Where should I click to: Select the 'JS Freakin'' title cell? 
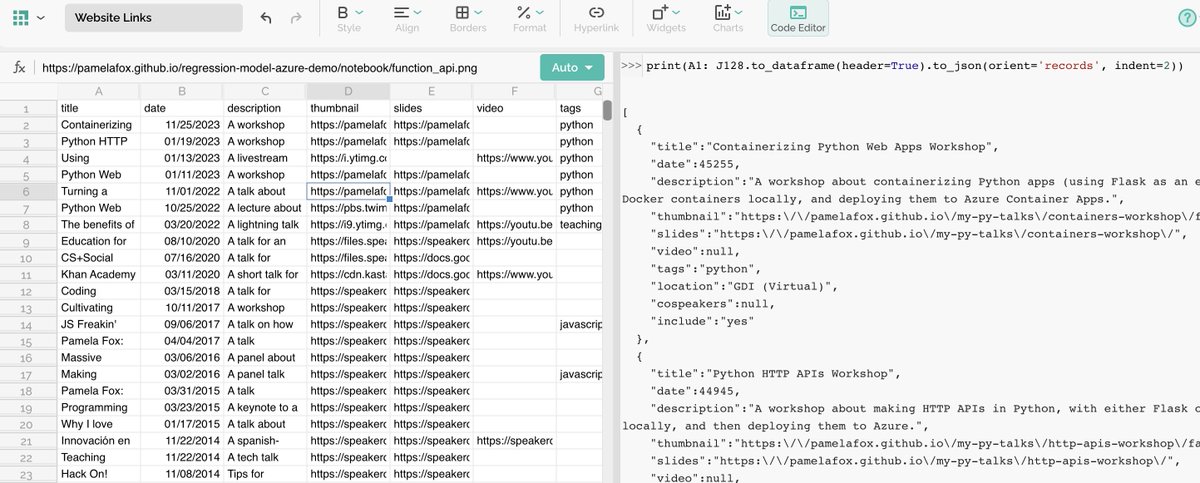pyautogui.click(x=98, y=324)
